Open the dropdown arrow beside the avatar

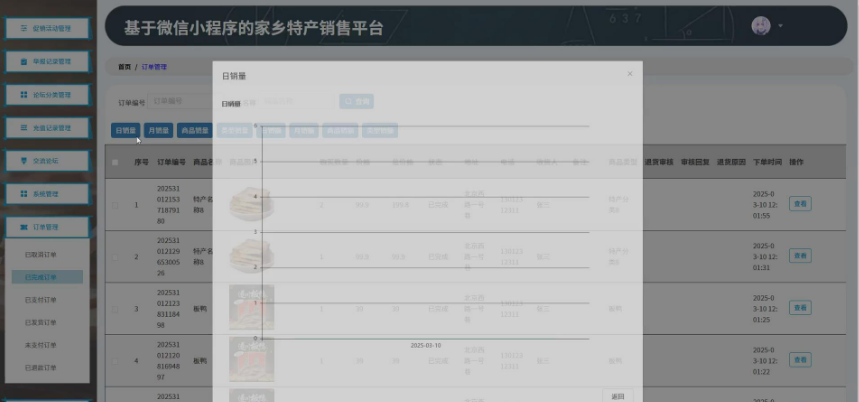pos(780,26)
